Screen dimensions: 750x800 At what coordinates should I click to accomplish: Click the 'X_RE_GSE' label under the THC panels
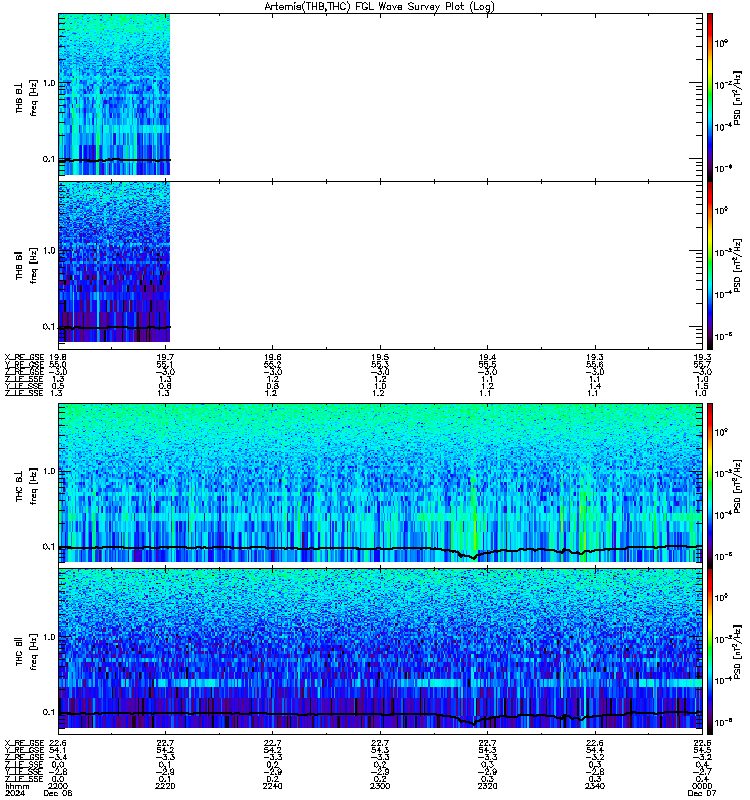pyautogui.click(x=24, y=743)
